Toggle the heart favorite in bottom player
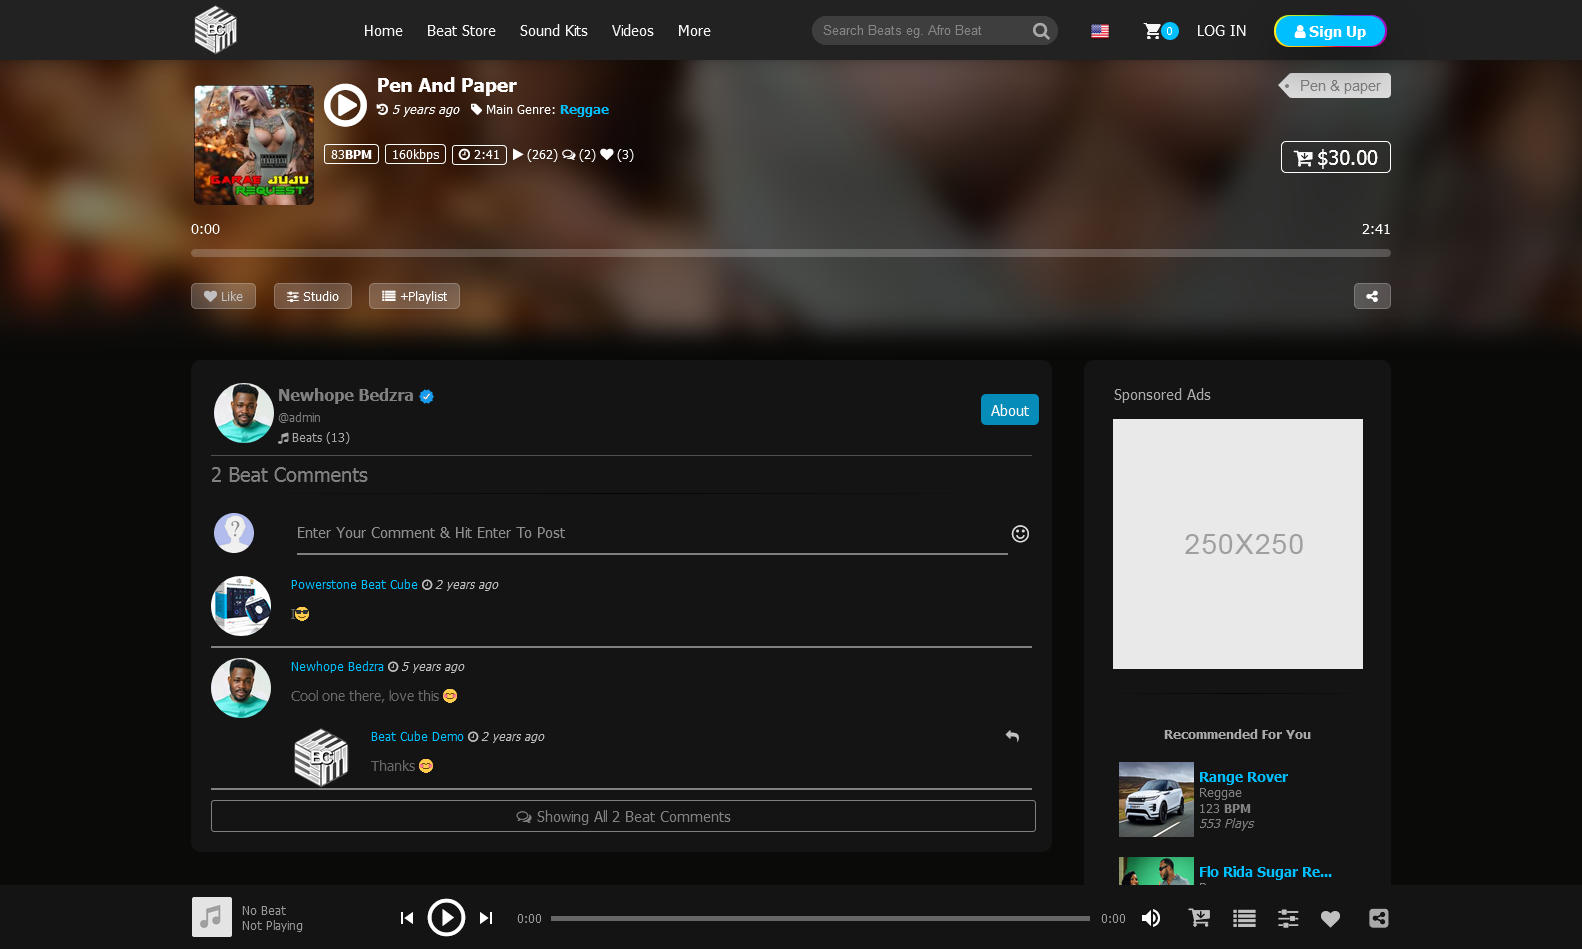Screen dimensions: 1582x949 1330,918
